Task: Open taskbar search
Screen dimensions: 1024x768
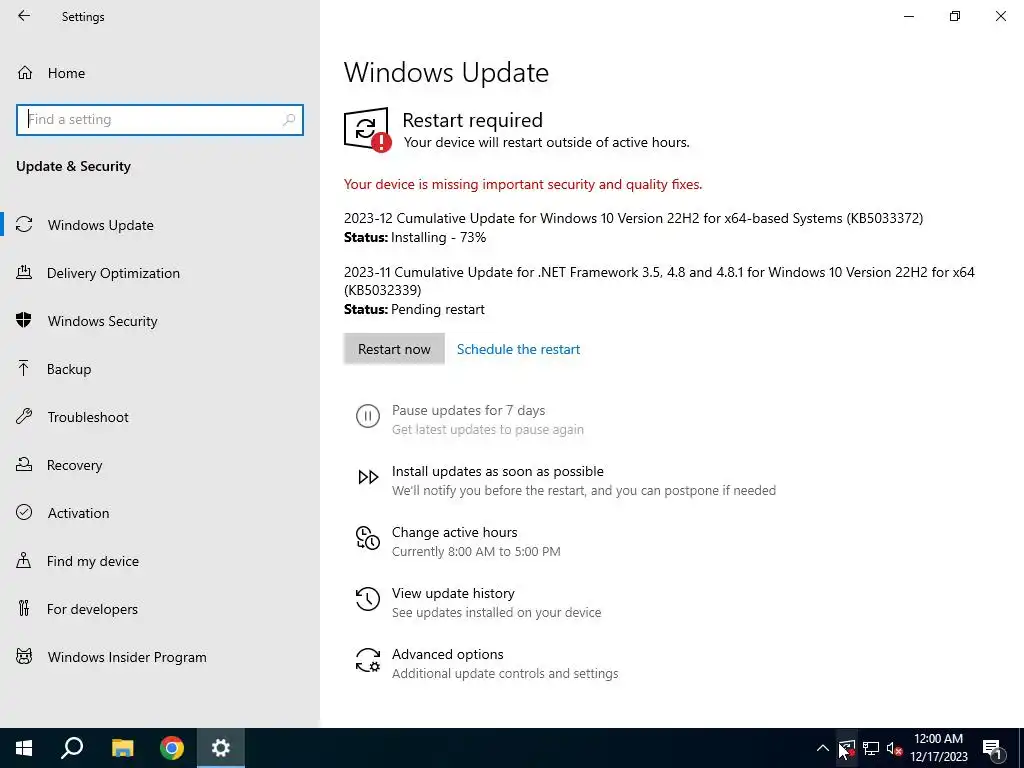Action: [72, 748]
